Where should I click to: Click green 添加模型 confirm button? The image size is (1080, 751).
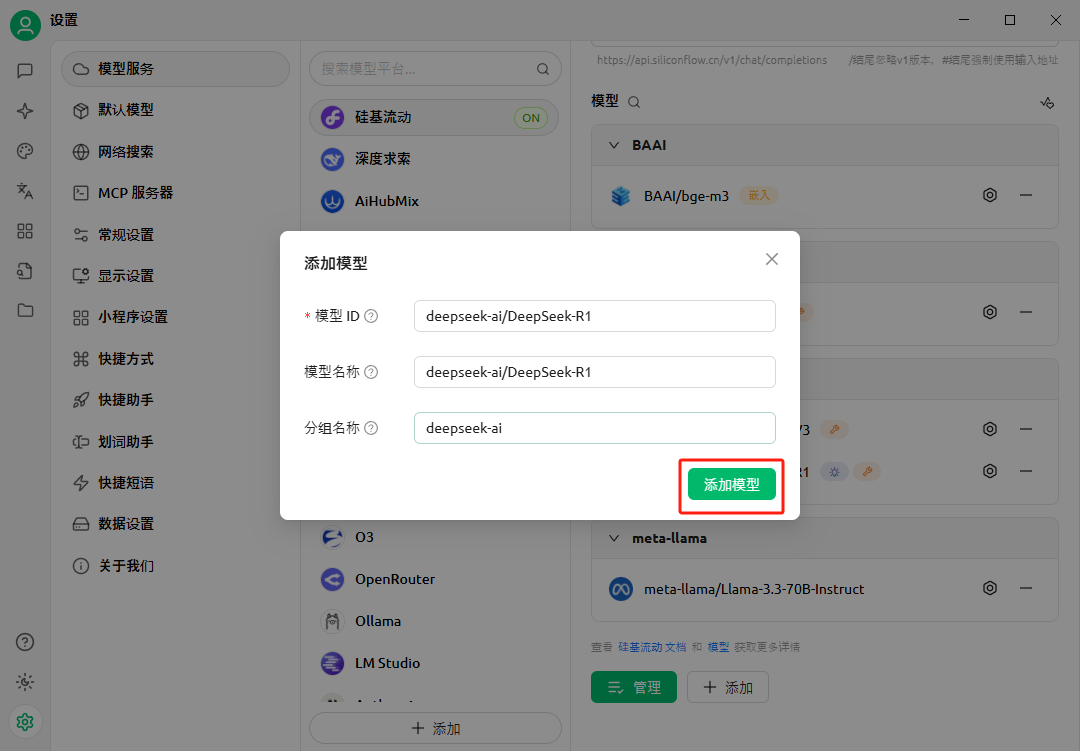731,484
